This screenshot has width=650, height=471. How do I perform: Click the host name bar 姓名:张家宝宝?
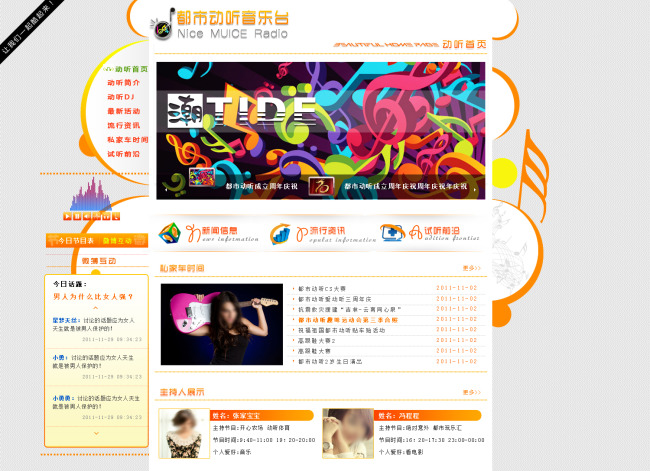pos(262,415)
